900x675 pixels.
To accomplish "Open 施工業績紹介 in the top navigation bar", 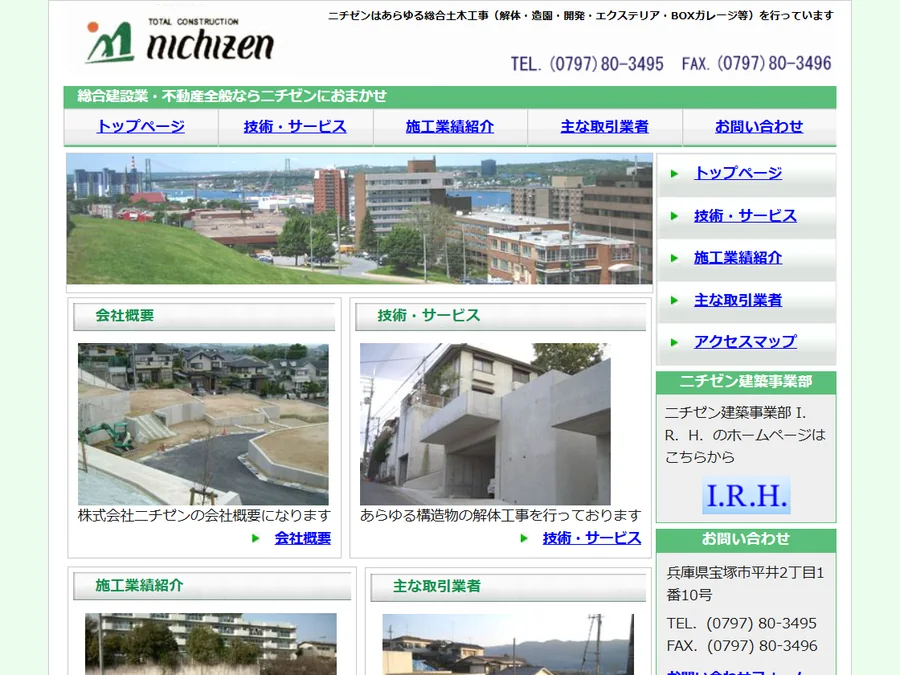I will coord(450,126).
